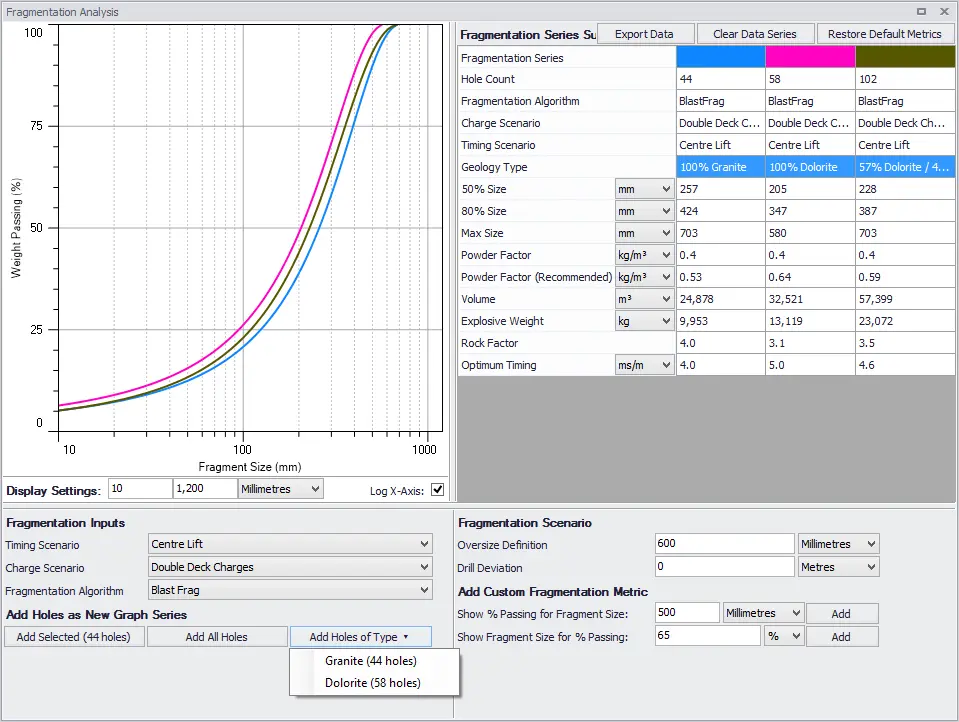Open the Display Settings Millimetres dropdown

point(278,488)
